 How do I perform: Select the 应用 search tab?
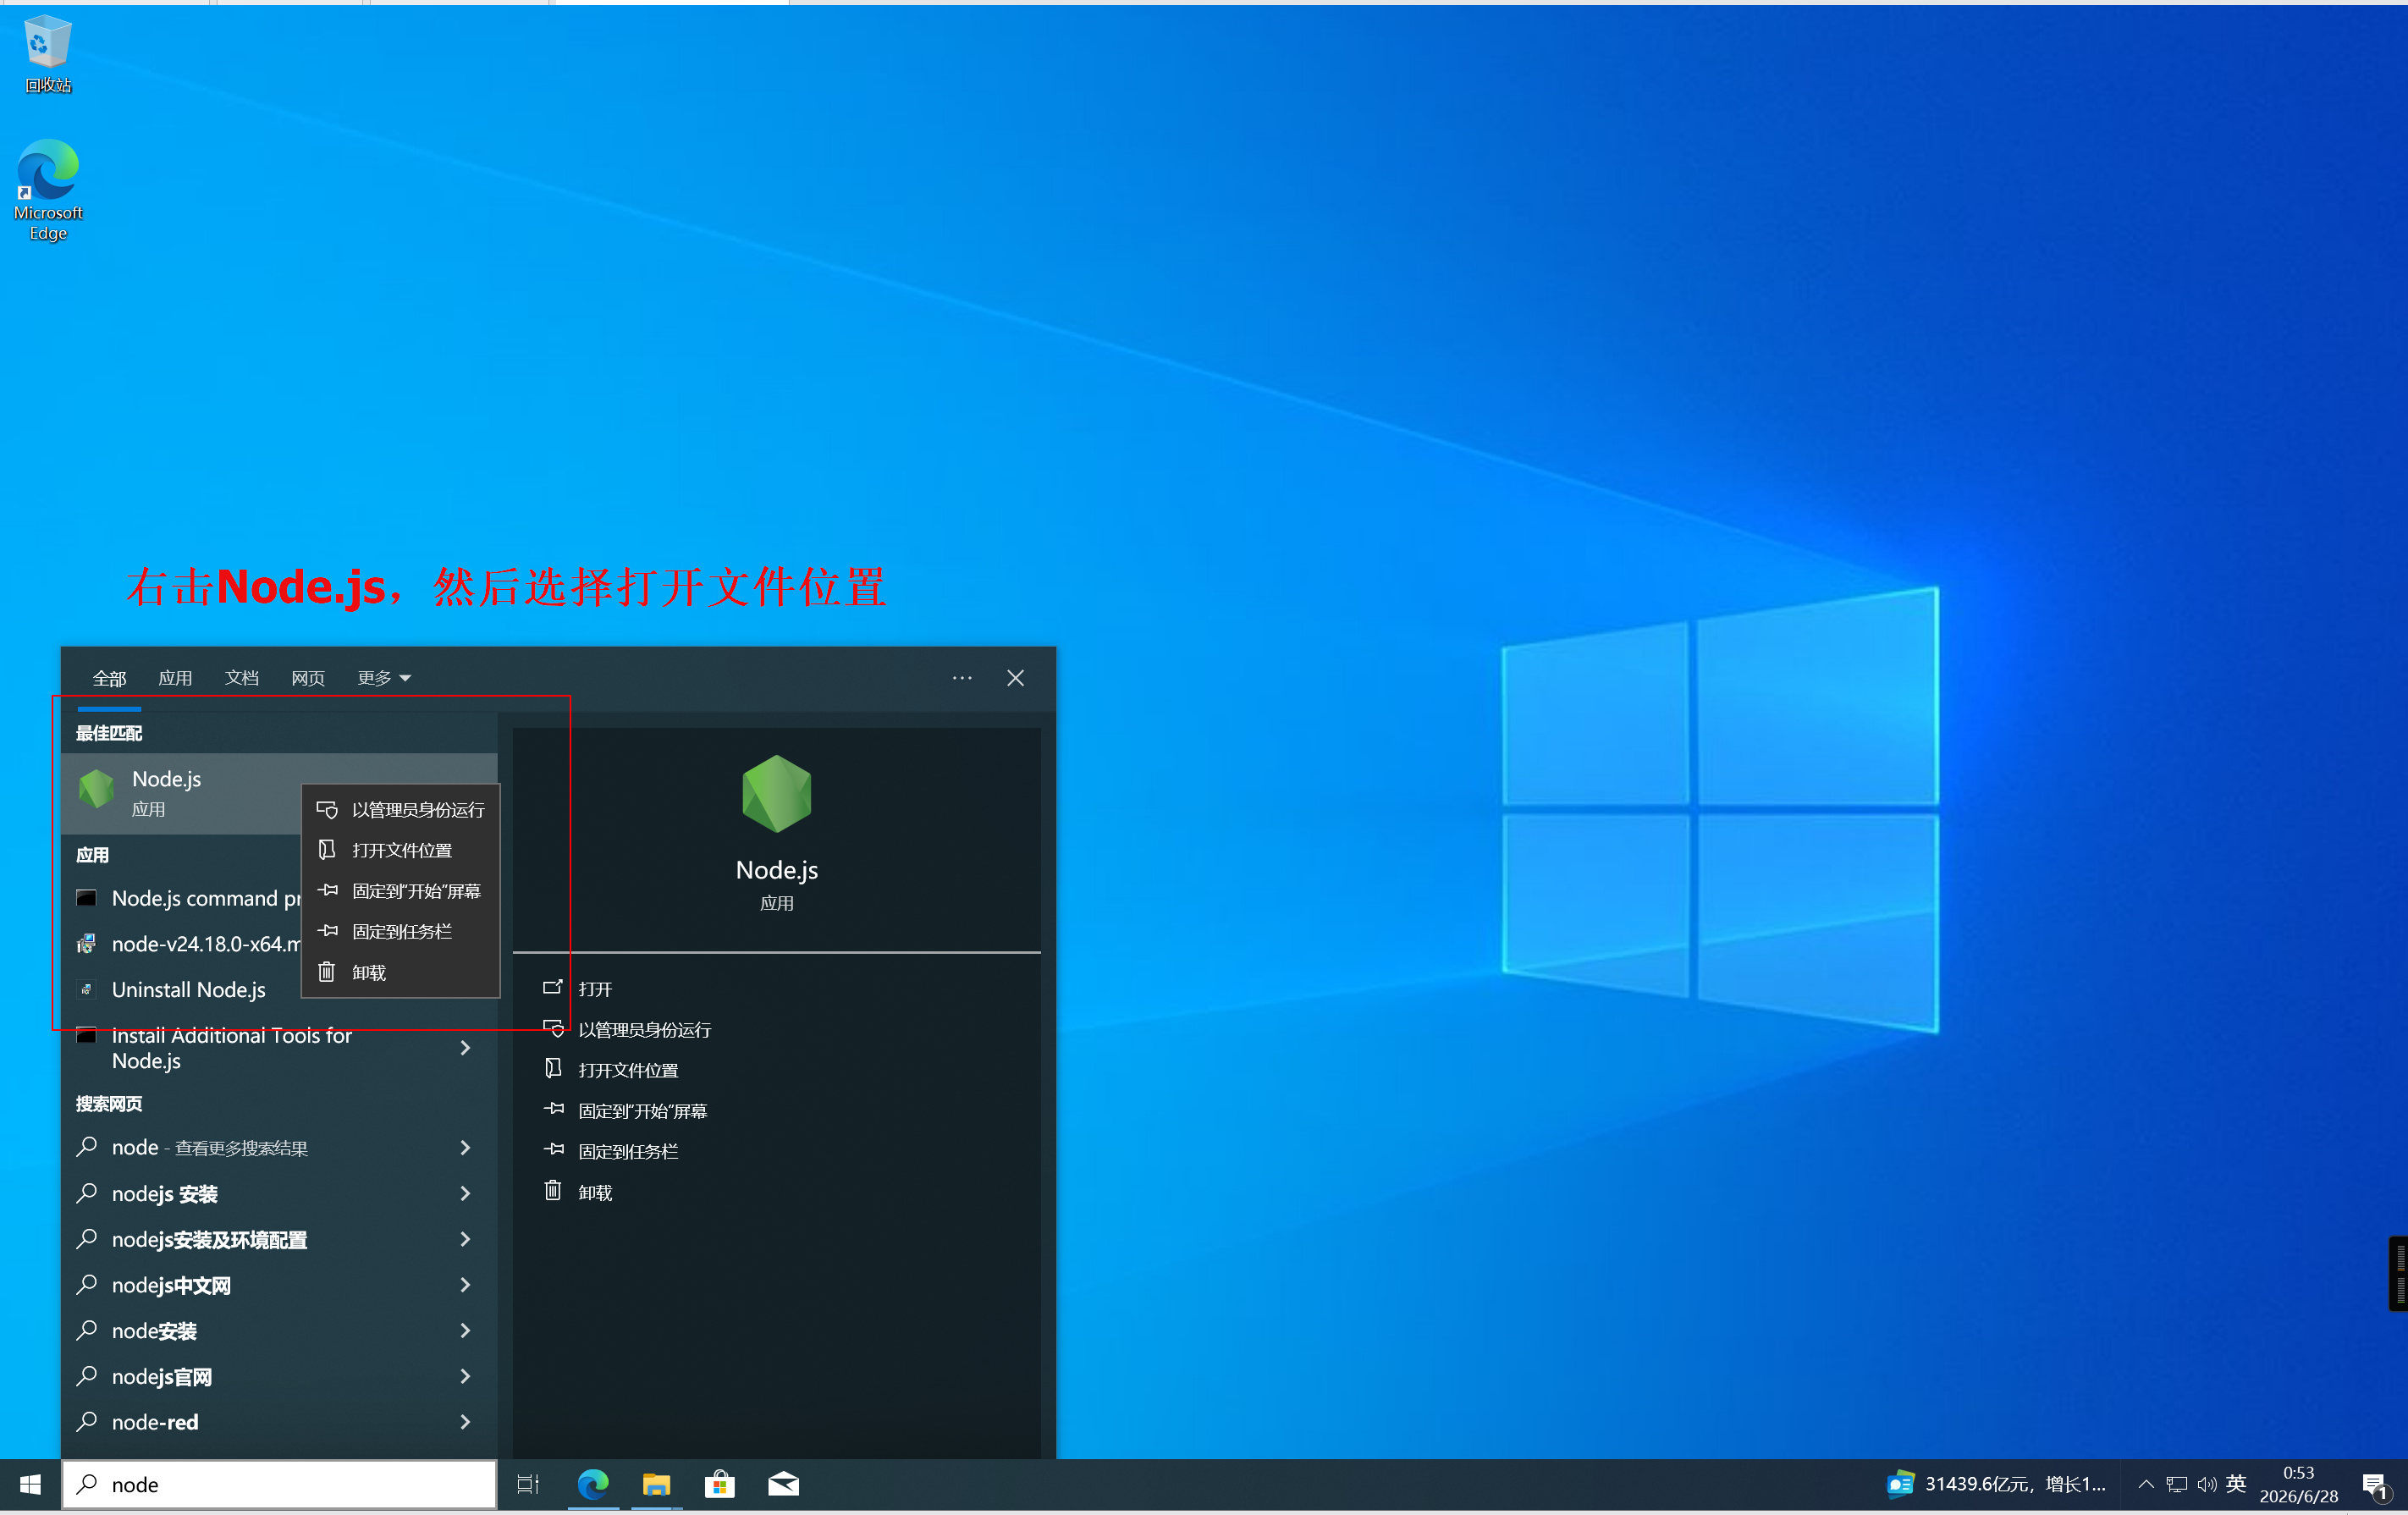(175, 678)
